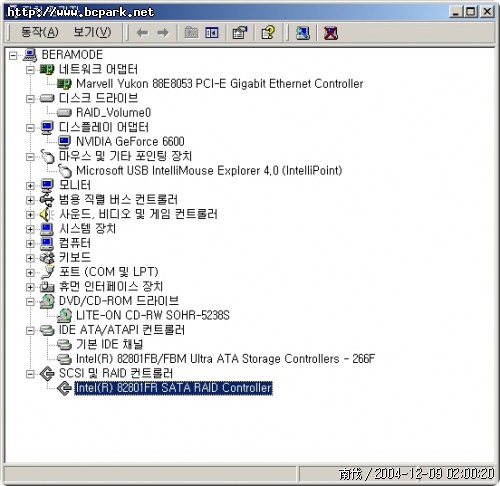500x486 pixels.
Task: Click the 키보드 category icon
Action: pyautogui.click(x=47, y=258)
